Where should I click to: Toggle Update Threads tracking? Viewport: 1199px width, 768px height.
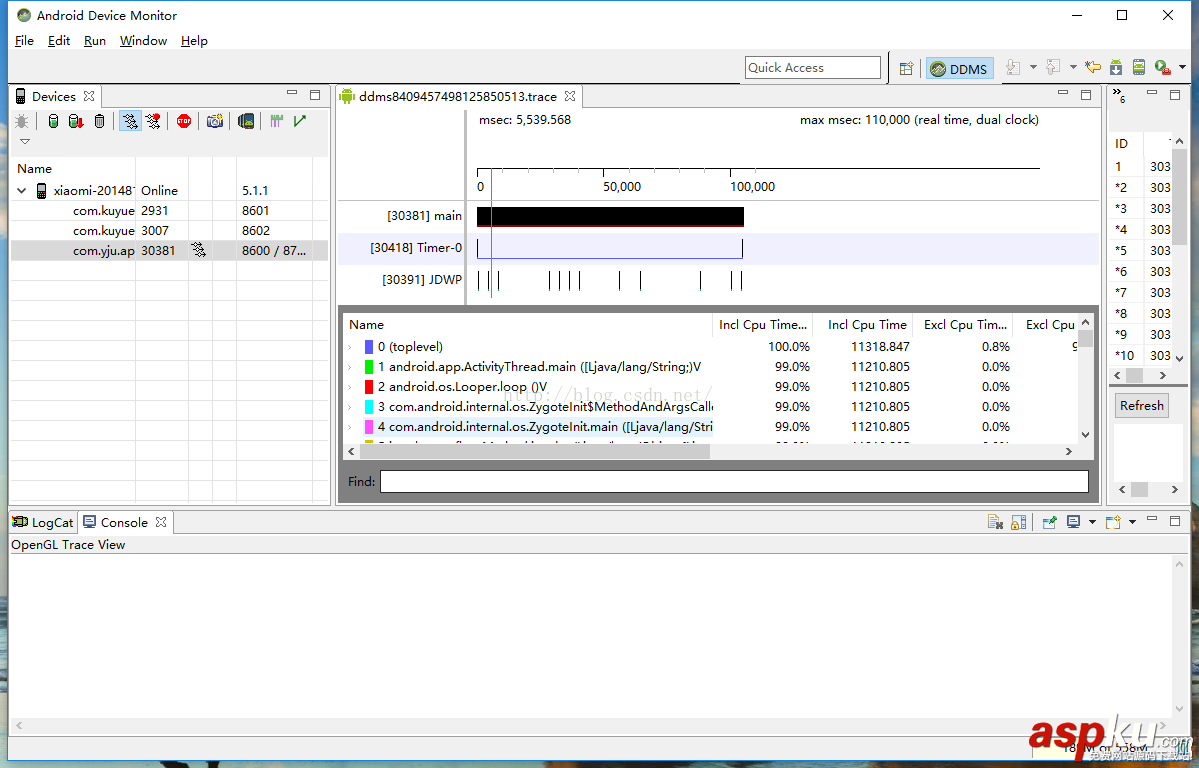[130, 120]
